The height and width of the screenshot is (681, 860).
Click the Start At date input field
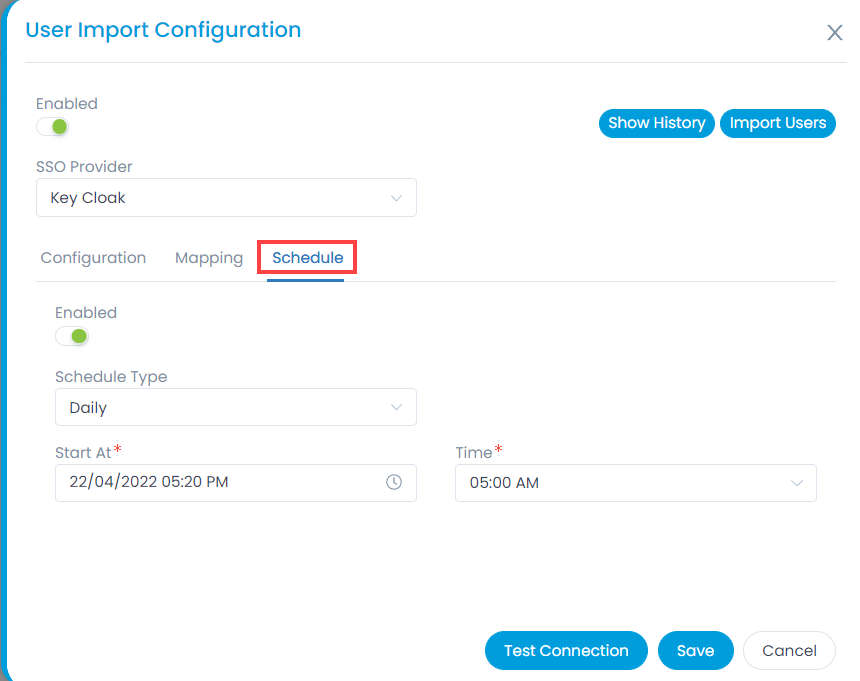(x=236, y=483)
